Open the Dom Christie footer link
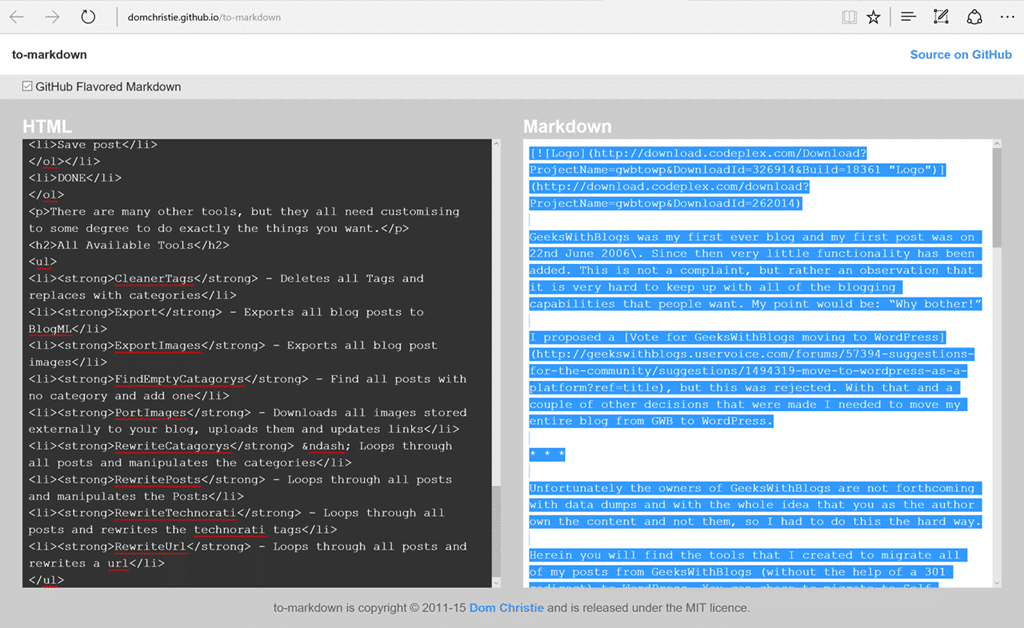Image resolution: width=1024 pixels, height=628 pixels. pos(506,608)
